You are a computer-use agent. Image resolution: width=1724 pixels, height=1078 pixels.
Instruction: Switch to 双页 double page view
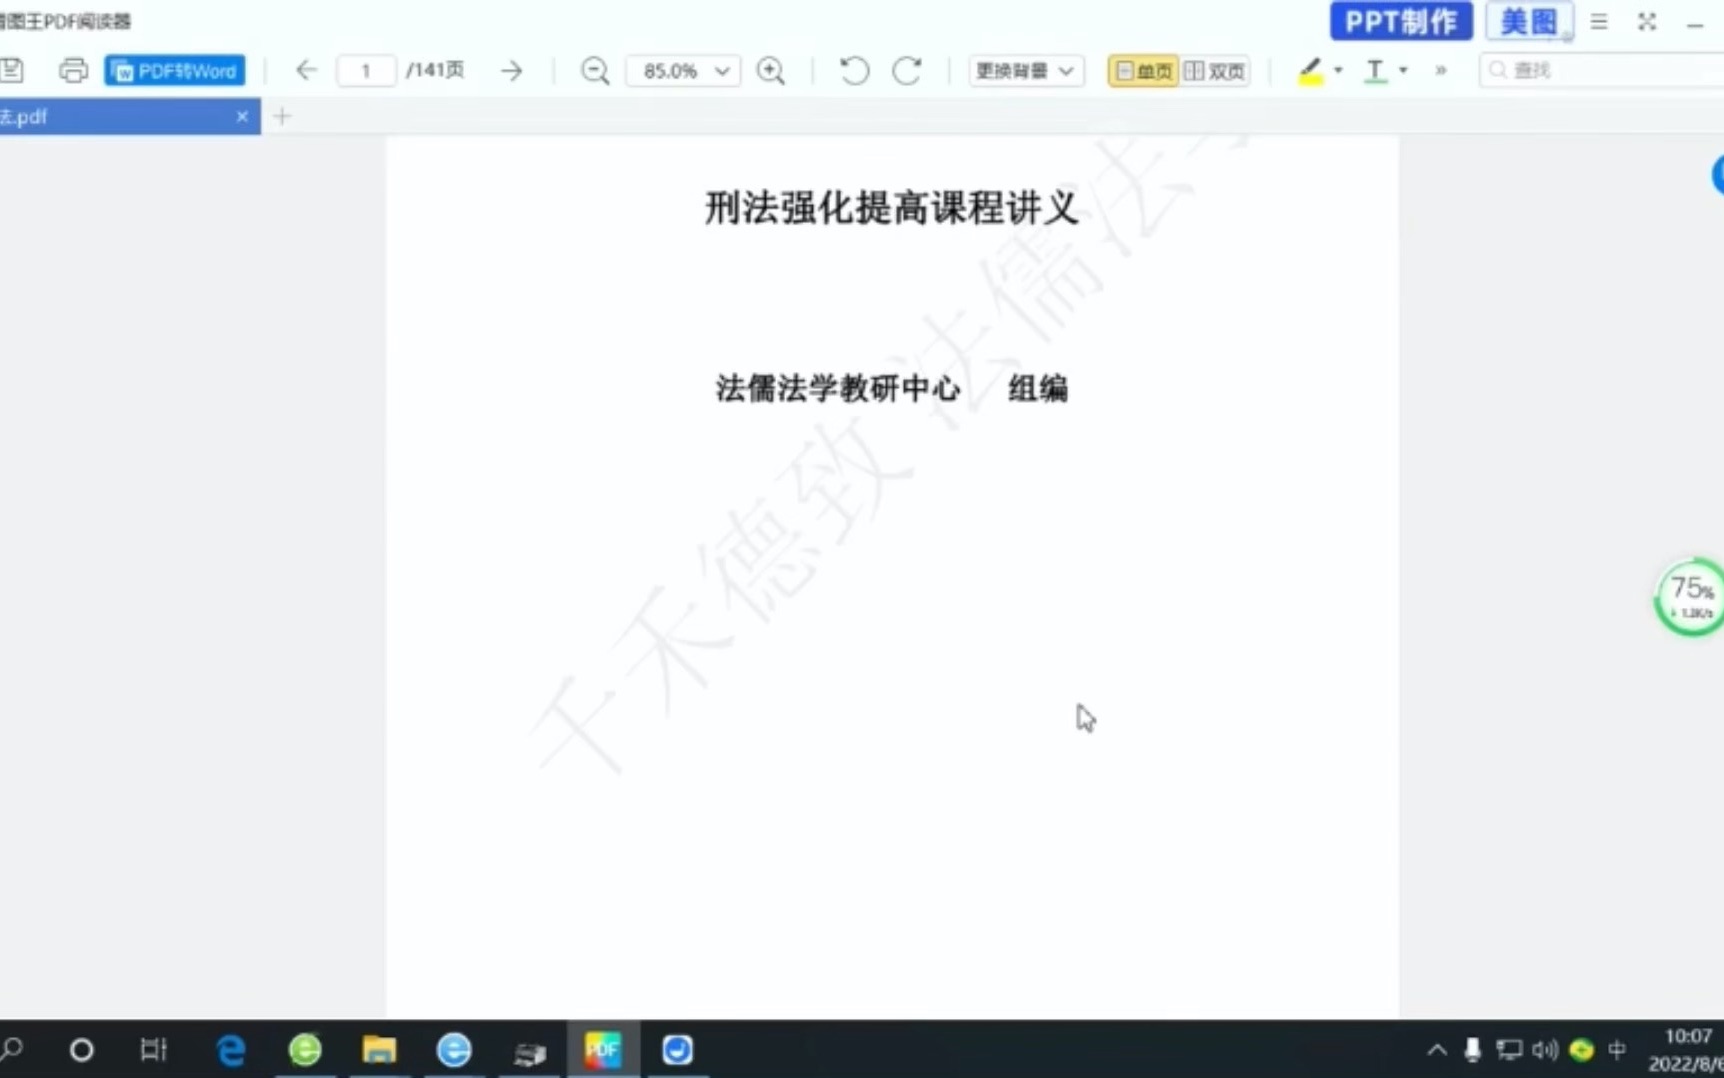click(1215, 70)
